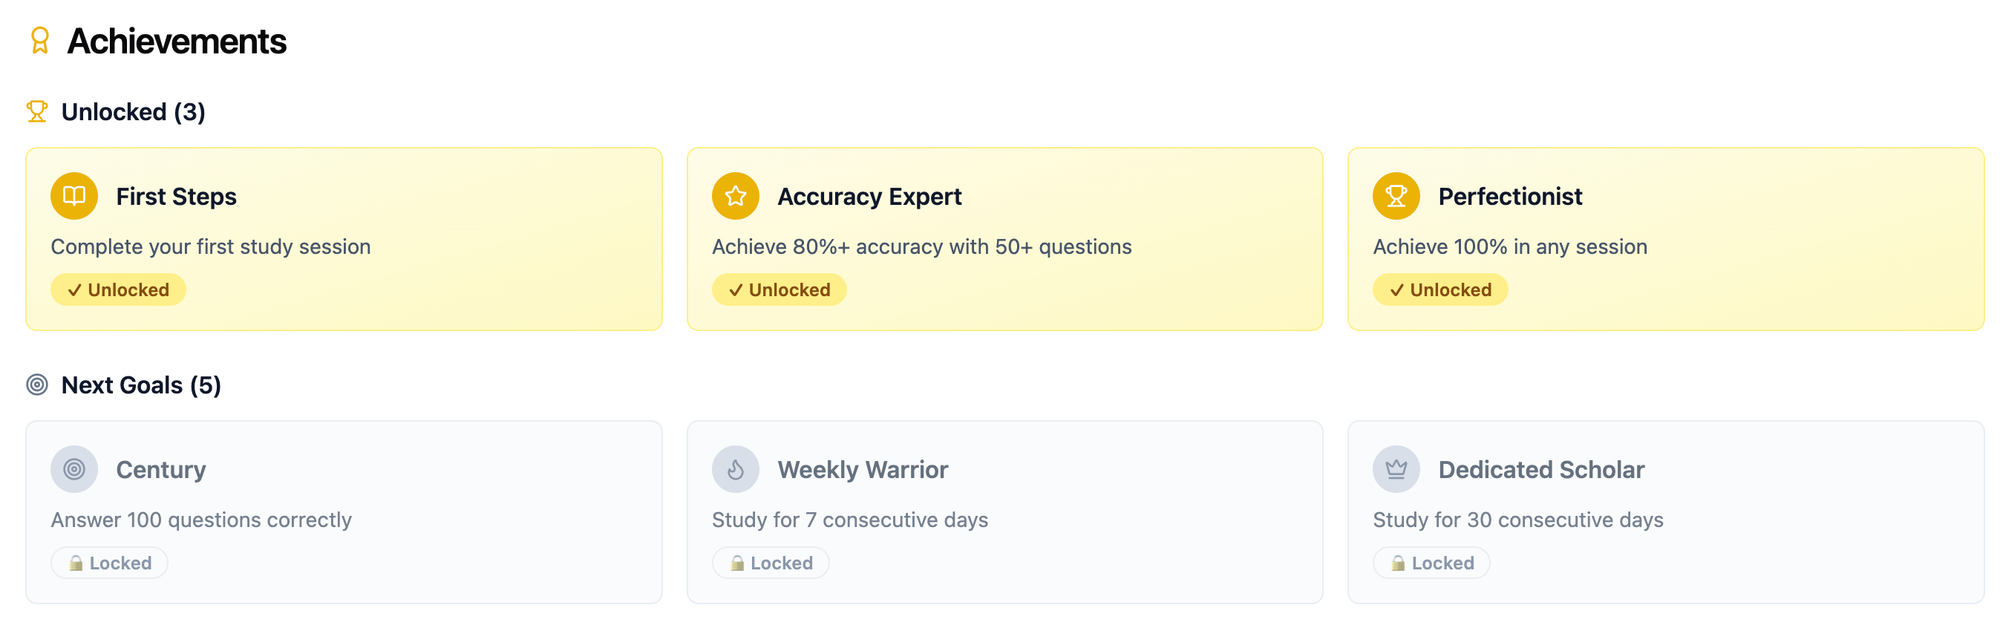Click the Unlocked badge on Perfectionist
The height and width of the screenshot is (628, 2000).
pos(1440,290)
